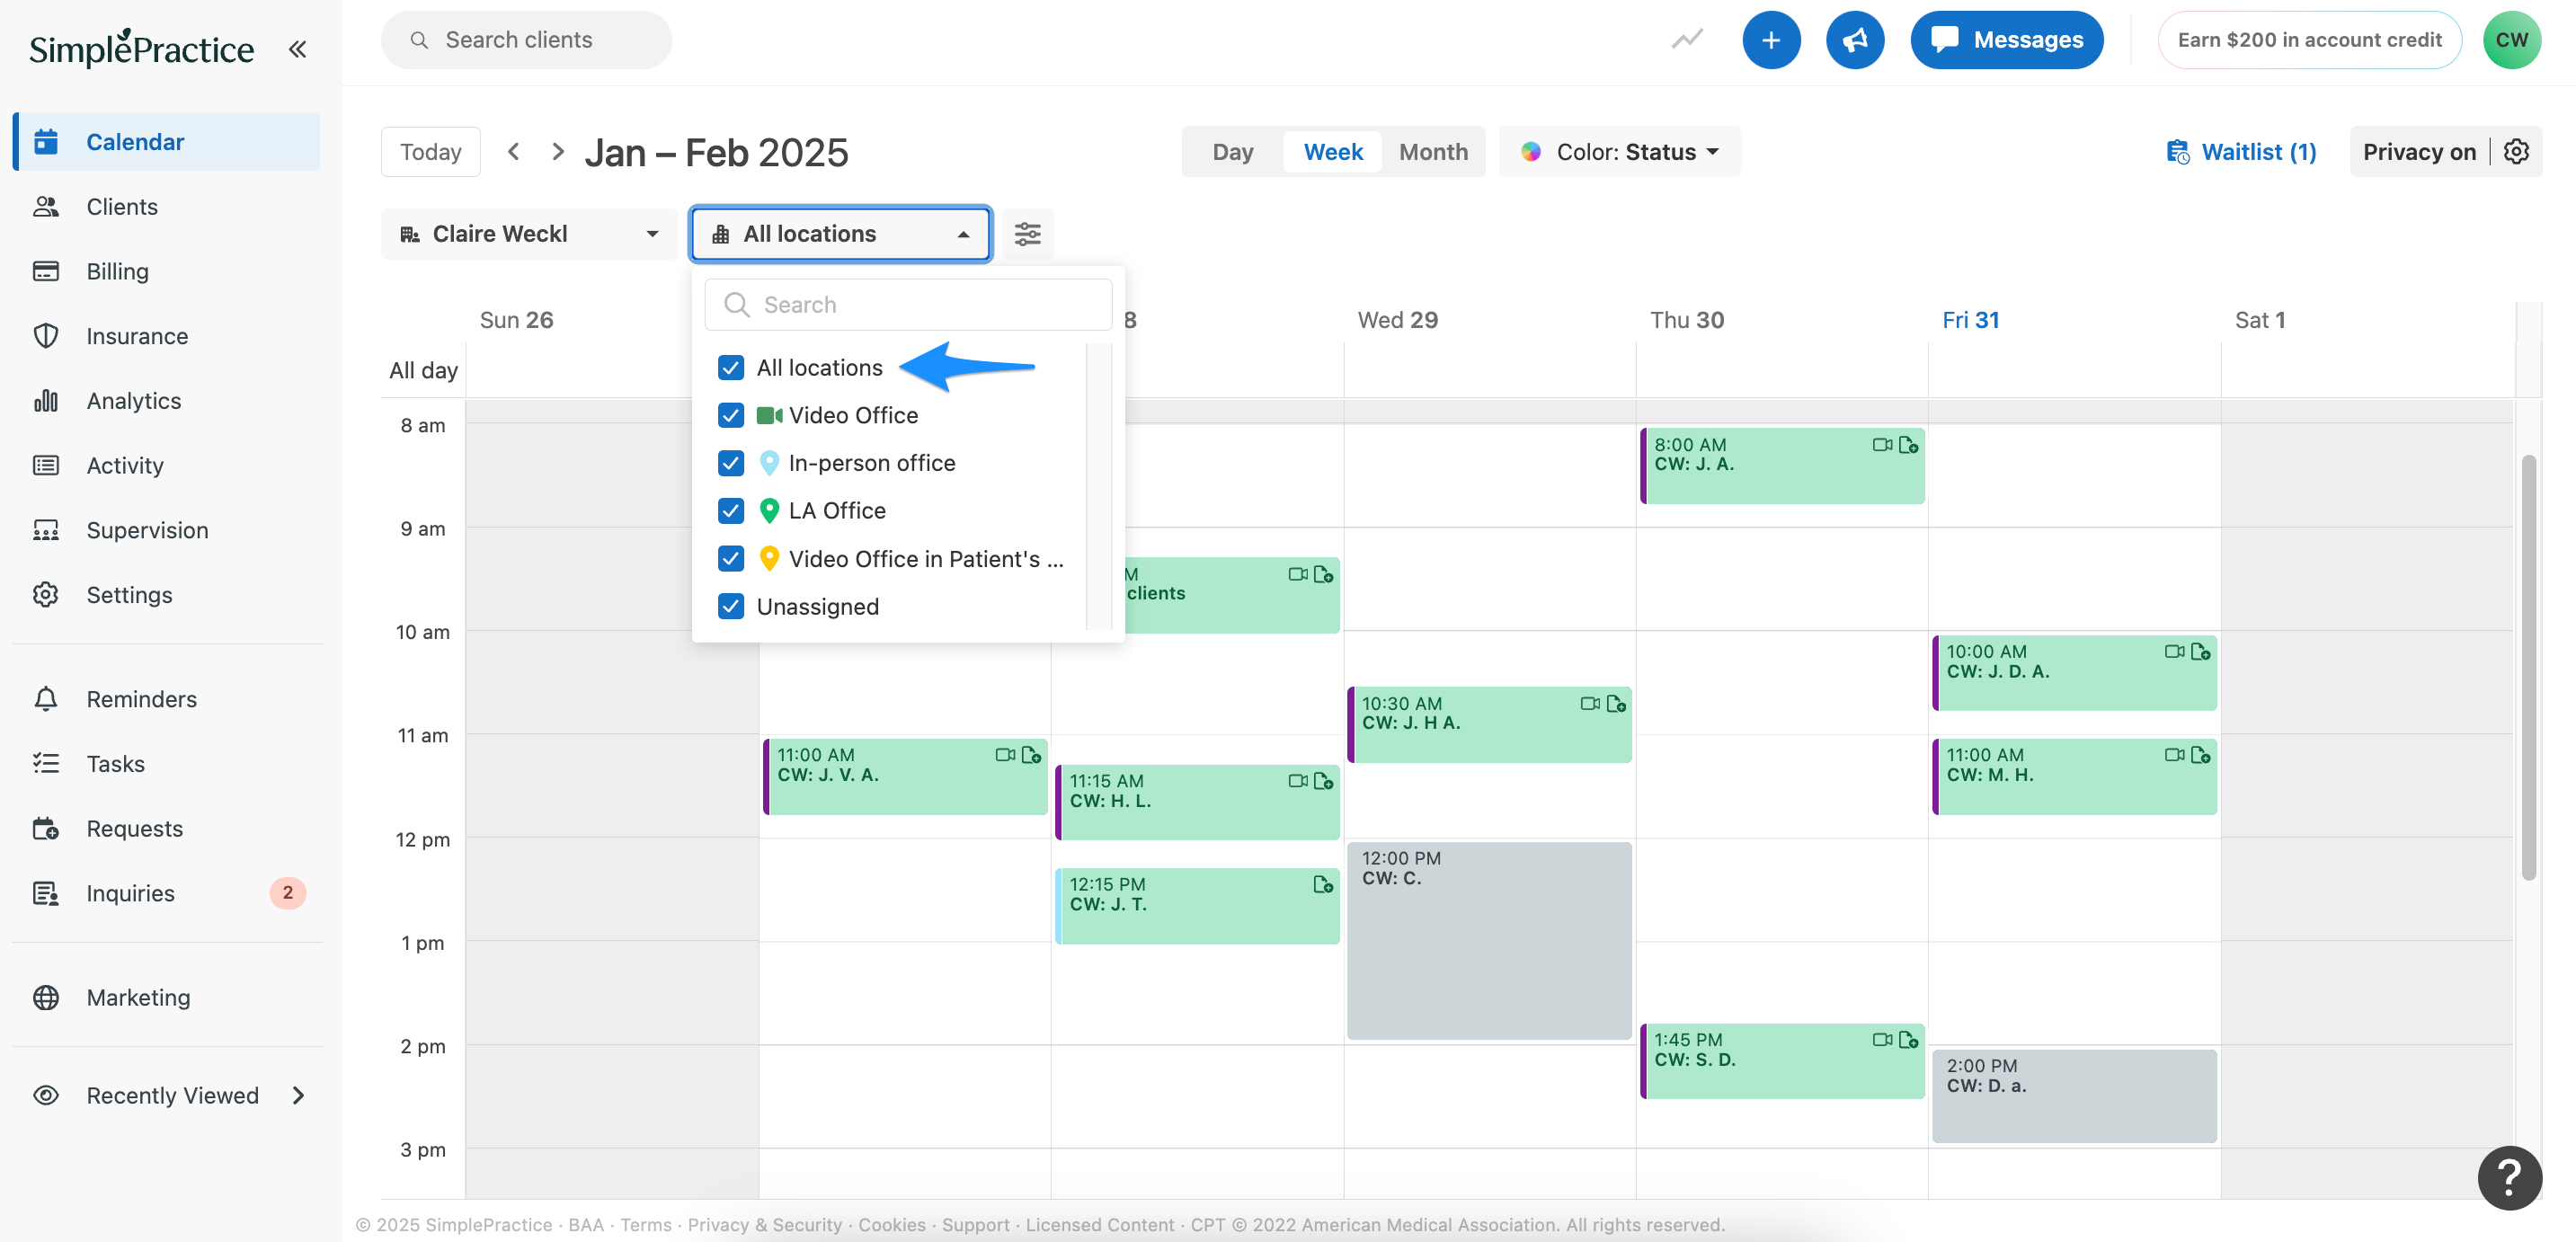Switch to Month view tab
The height and width of the screenshot is (1242, 2576).
point(1432,152)
